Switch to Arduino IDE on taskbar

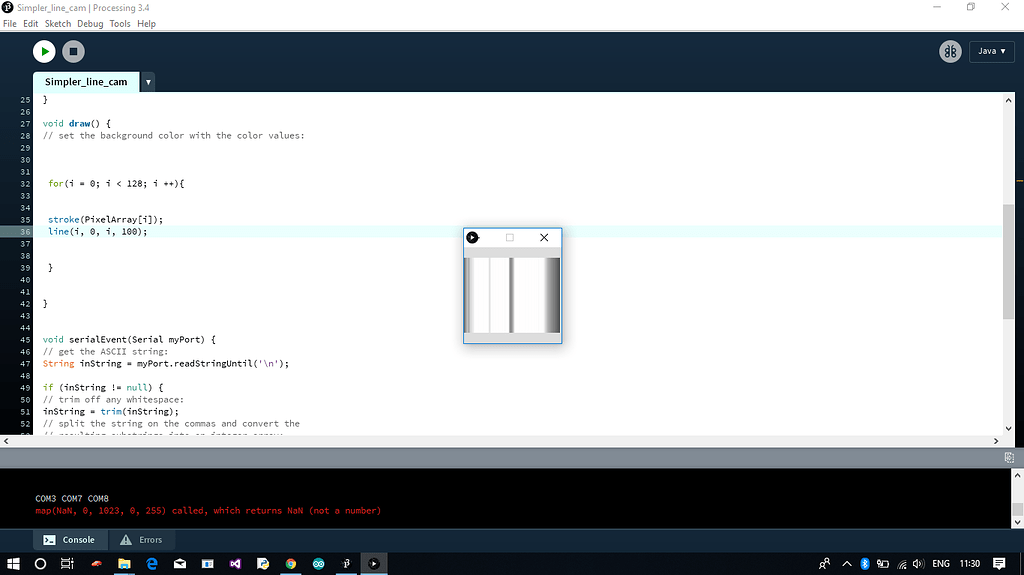319,563
